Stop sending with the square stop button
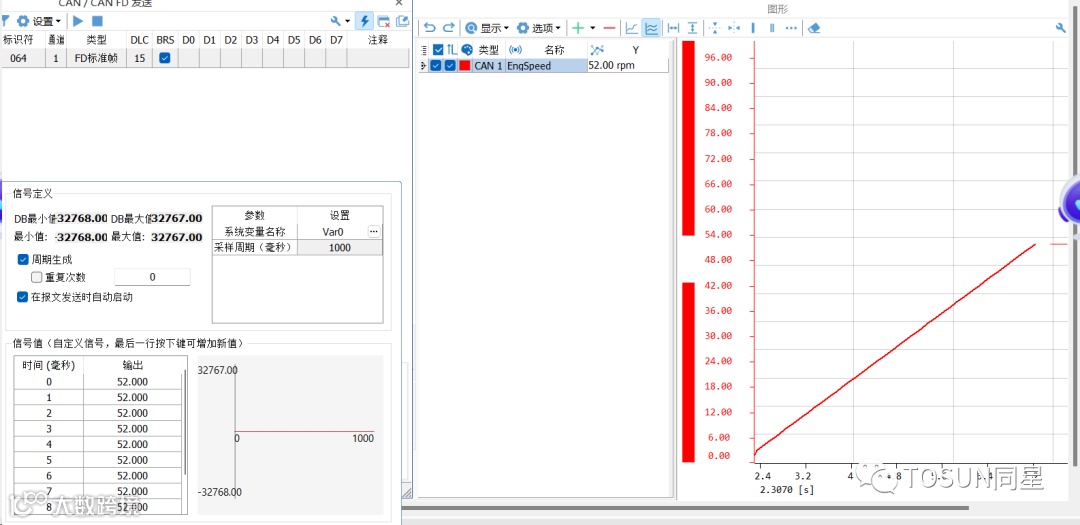 (97, 21)
